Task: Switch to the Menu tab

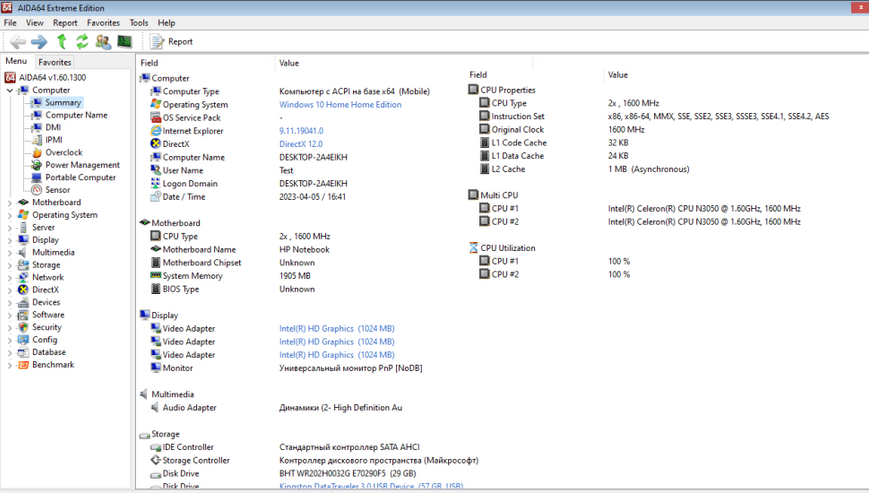Action: tap(16, 61)
